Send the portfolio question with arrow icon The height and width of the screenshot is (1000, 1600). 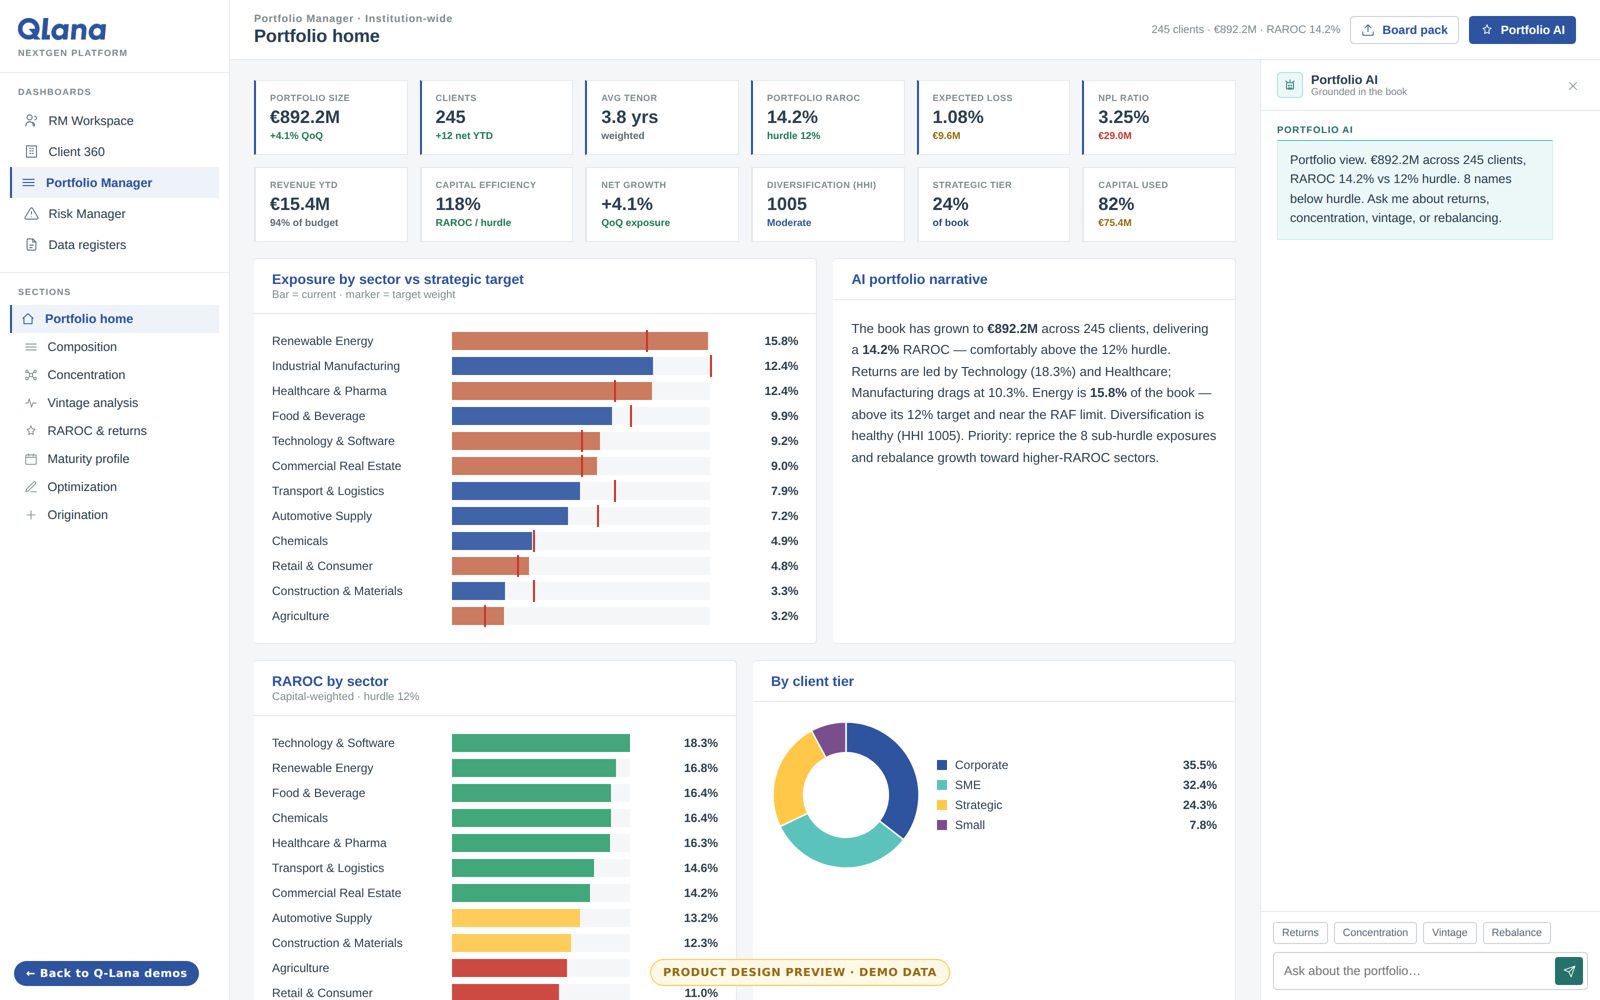[1569, 971]
